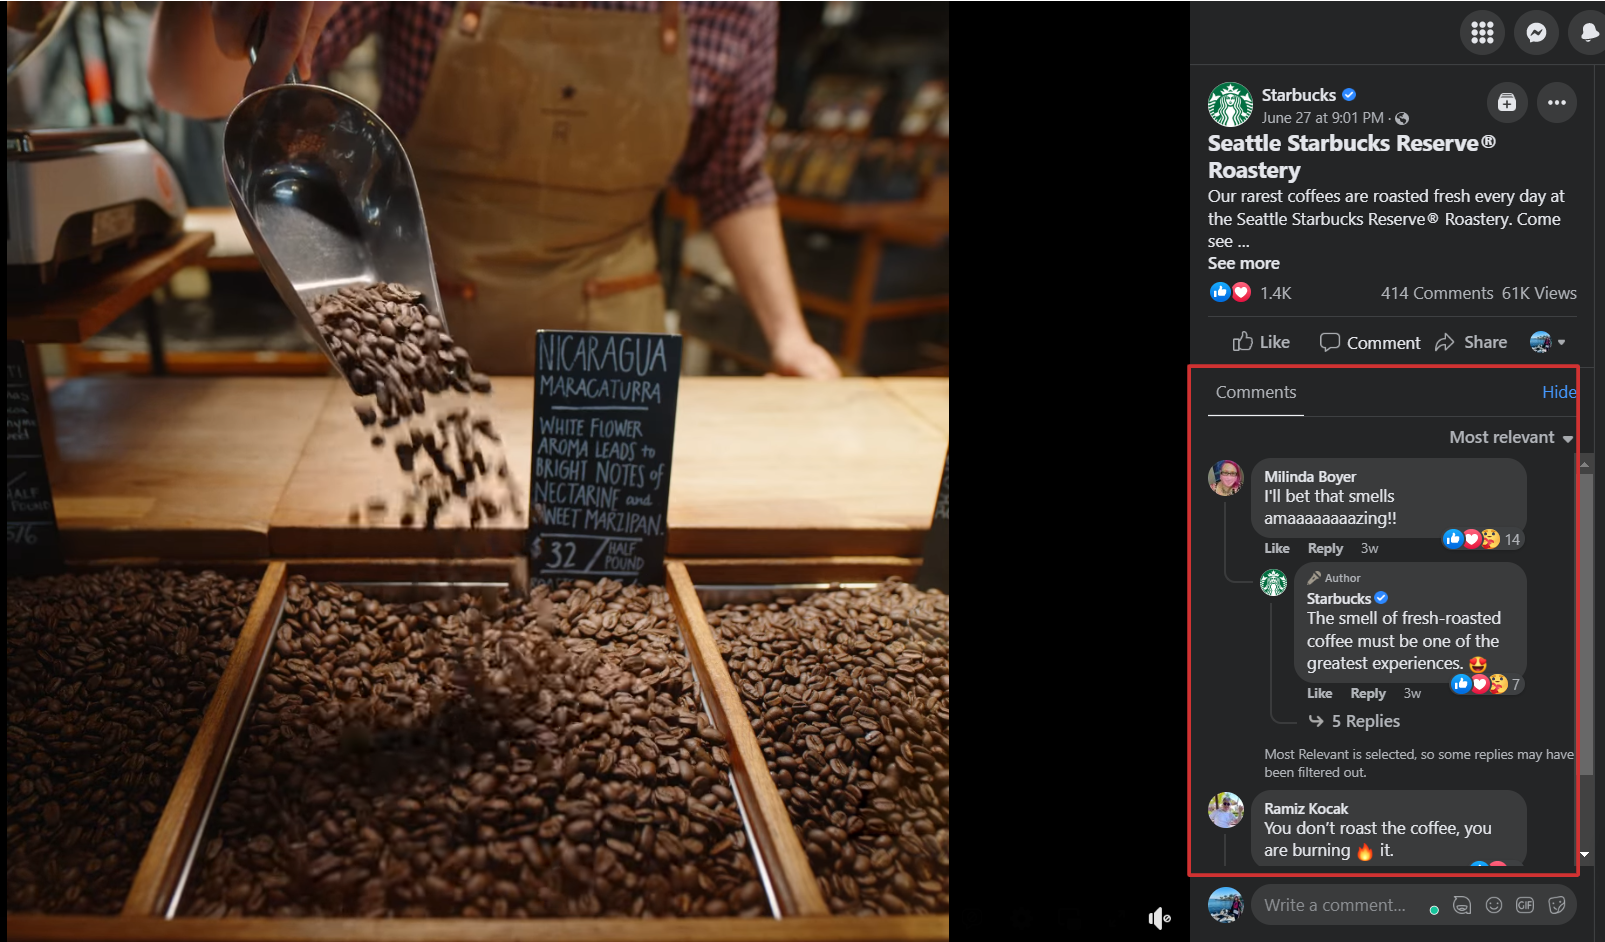Viewport: 1605px width, 942px height.
Task: Open the 3w timestamp on the Starbucks reply
Action: pos(1412,693)
